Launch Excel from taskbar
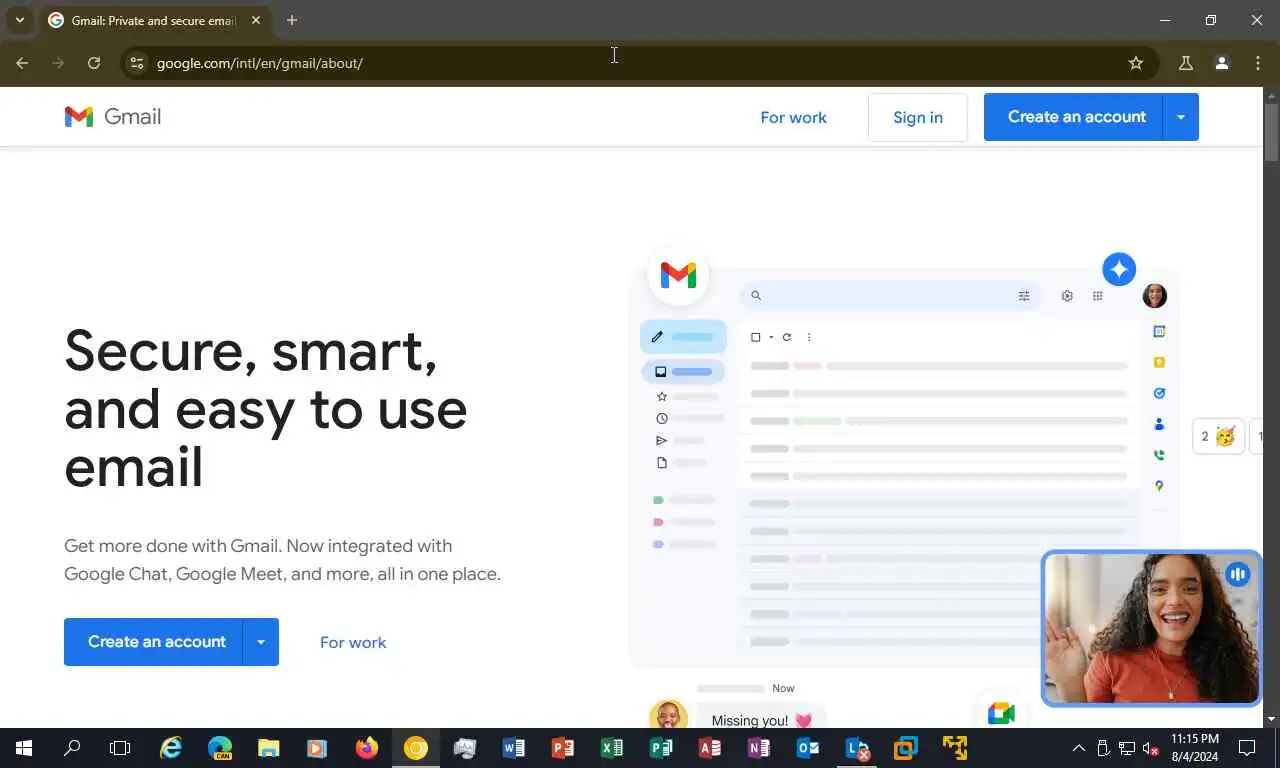This screenshot has height=768, width=1280. coord(612,748)
